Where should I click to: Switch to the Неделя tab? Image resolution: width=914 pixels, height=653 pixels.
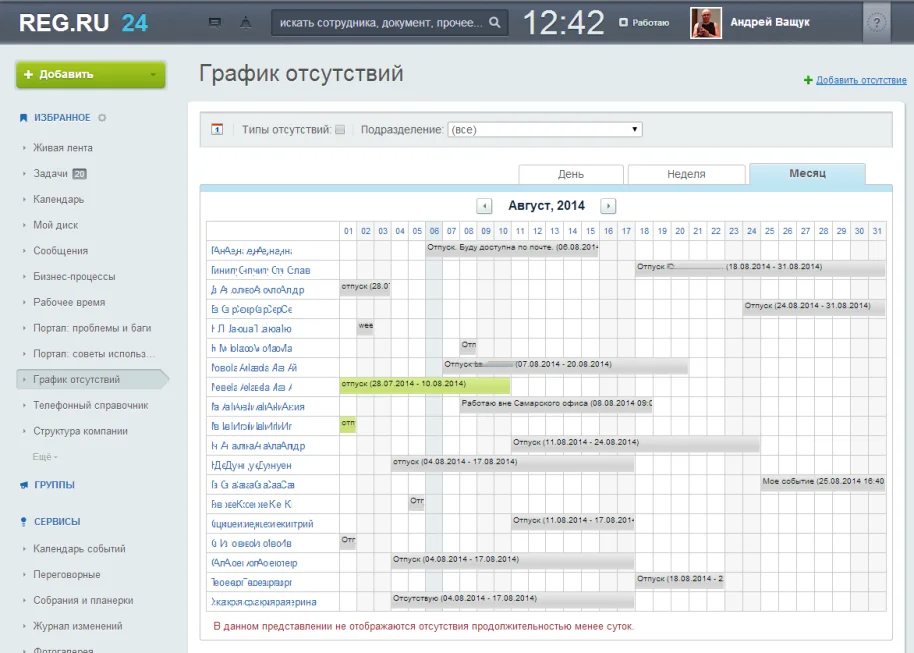pyautogui.click(x=686, y=174)
